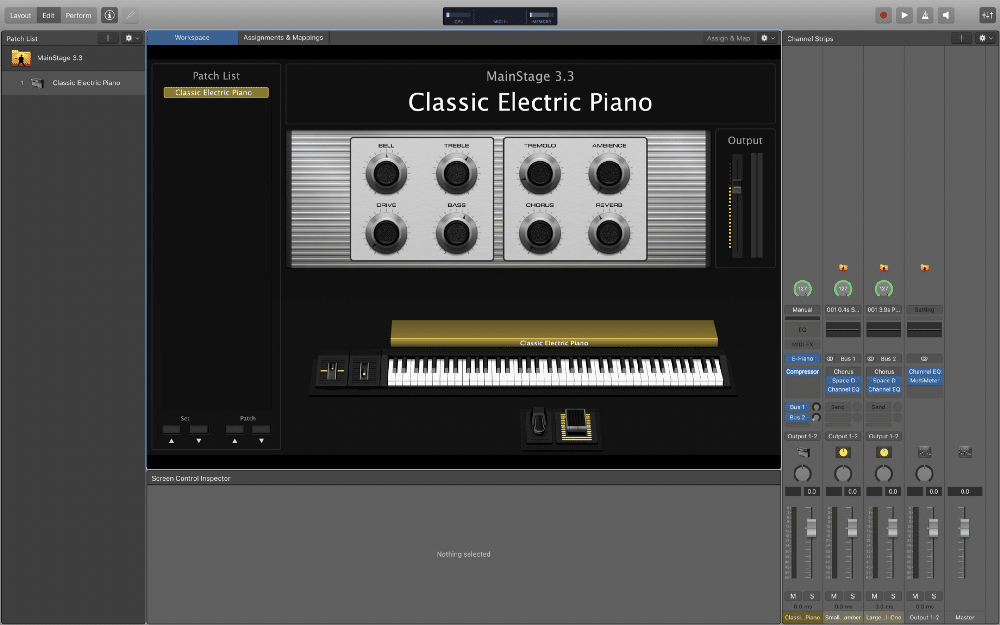
Task: Start playback with the play button
Action: click(904, 15)
